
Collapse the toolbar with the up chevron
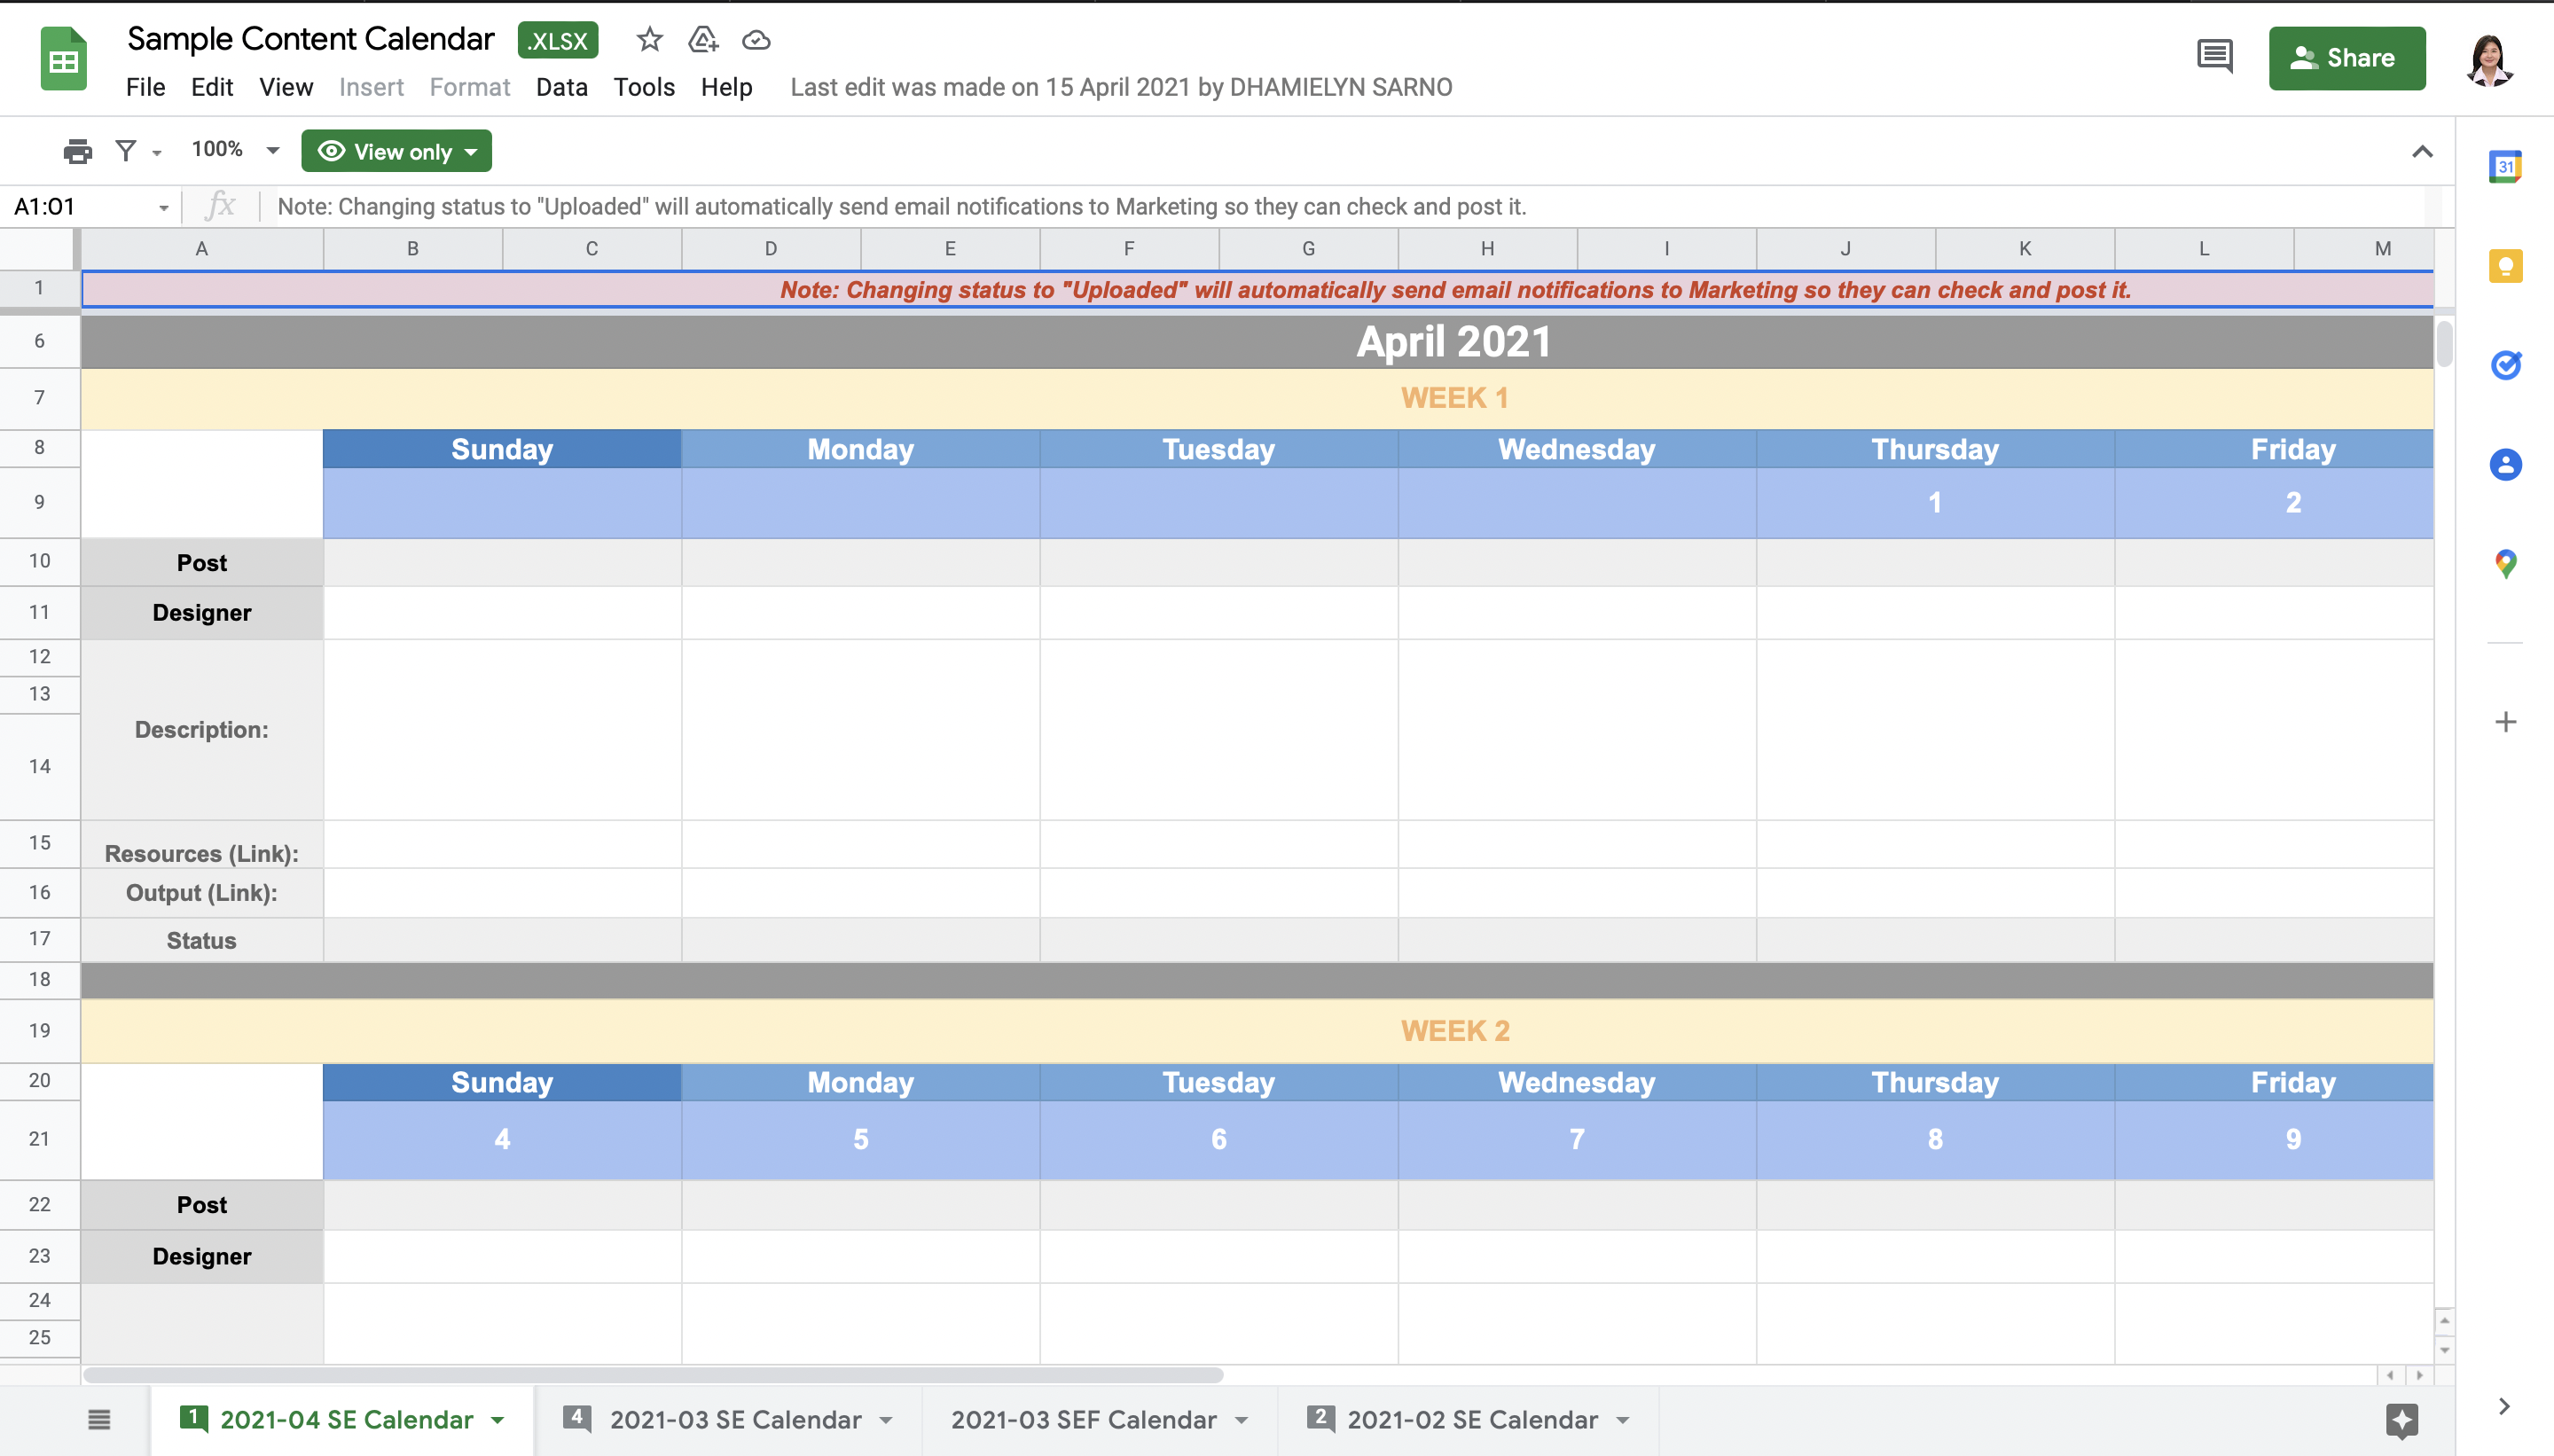pyautogui.click(x=2421, y=152)
